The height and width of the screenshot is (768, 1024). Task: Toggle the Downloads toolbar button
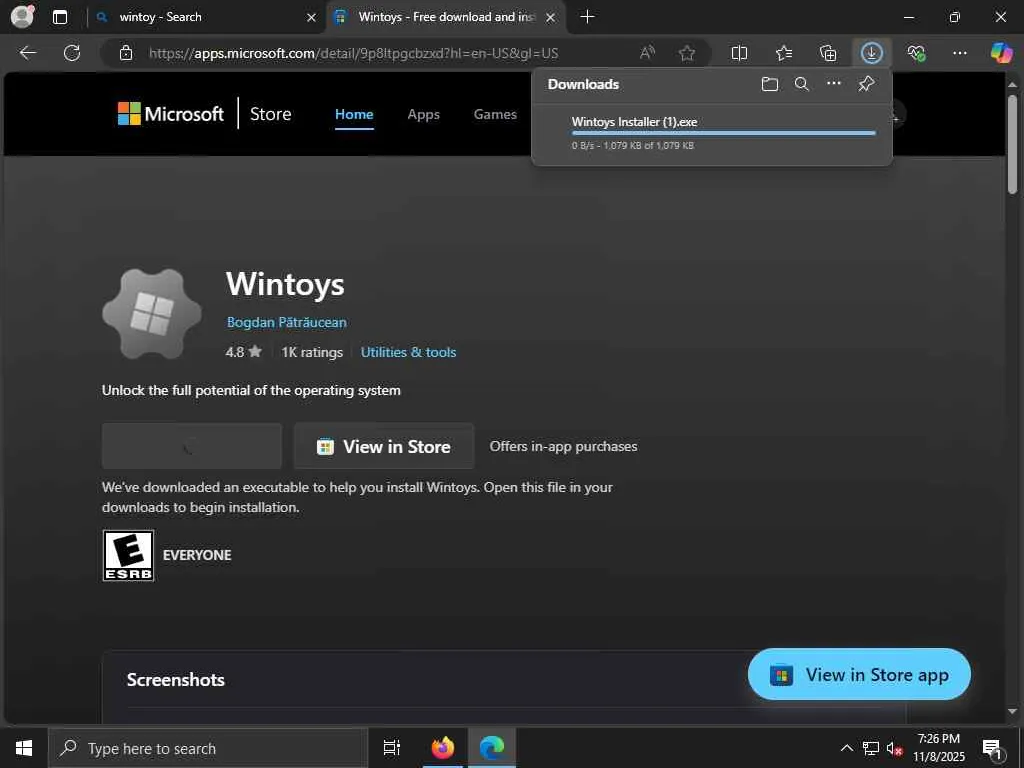click(x=872, y=53)
